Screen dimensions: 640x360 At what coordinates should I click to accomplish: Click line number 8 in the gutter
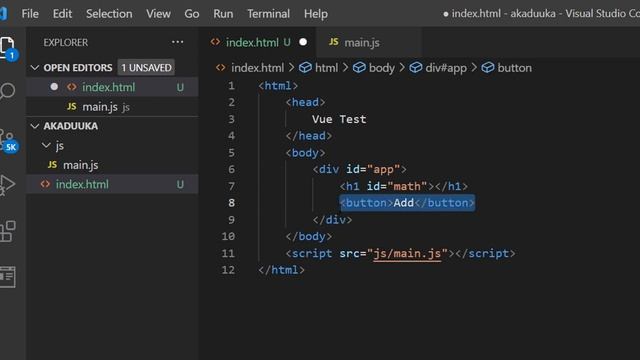point(231,203)
